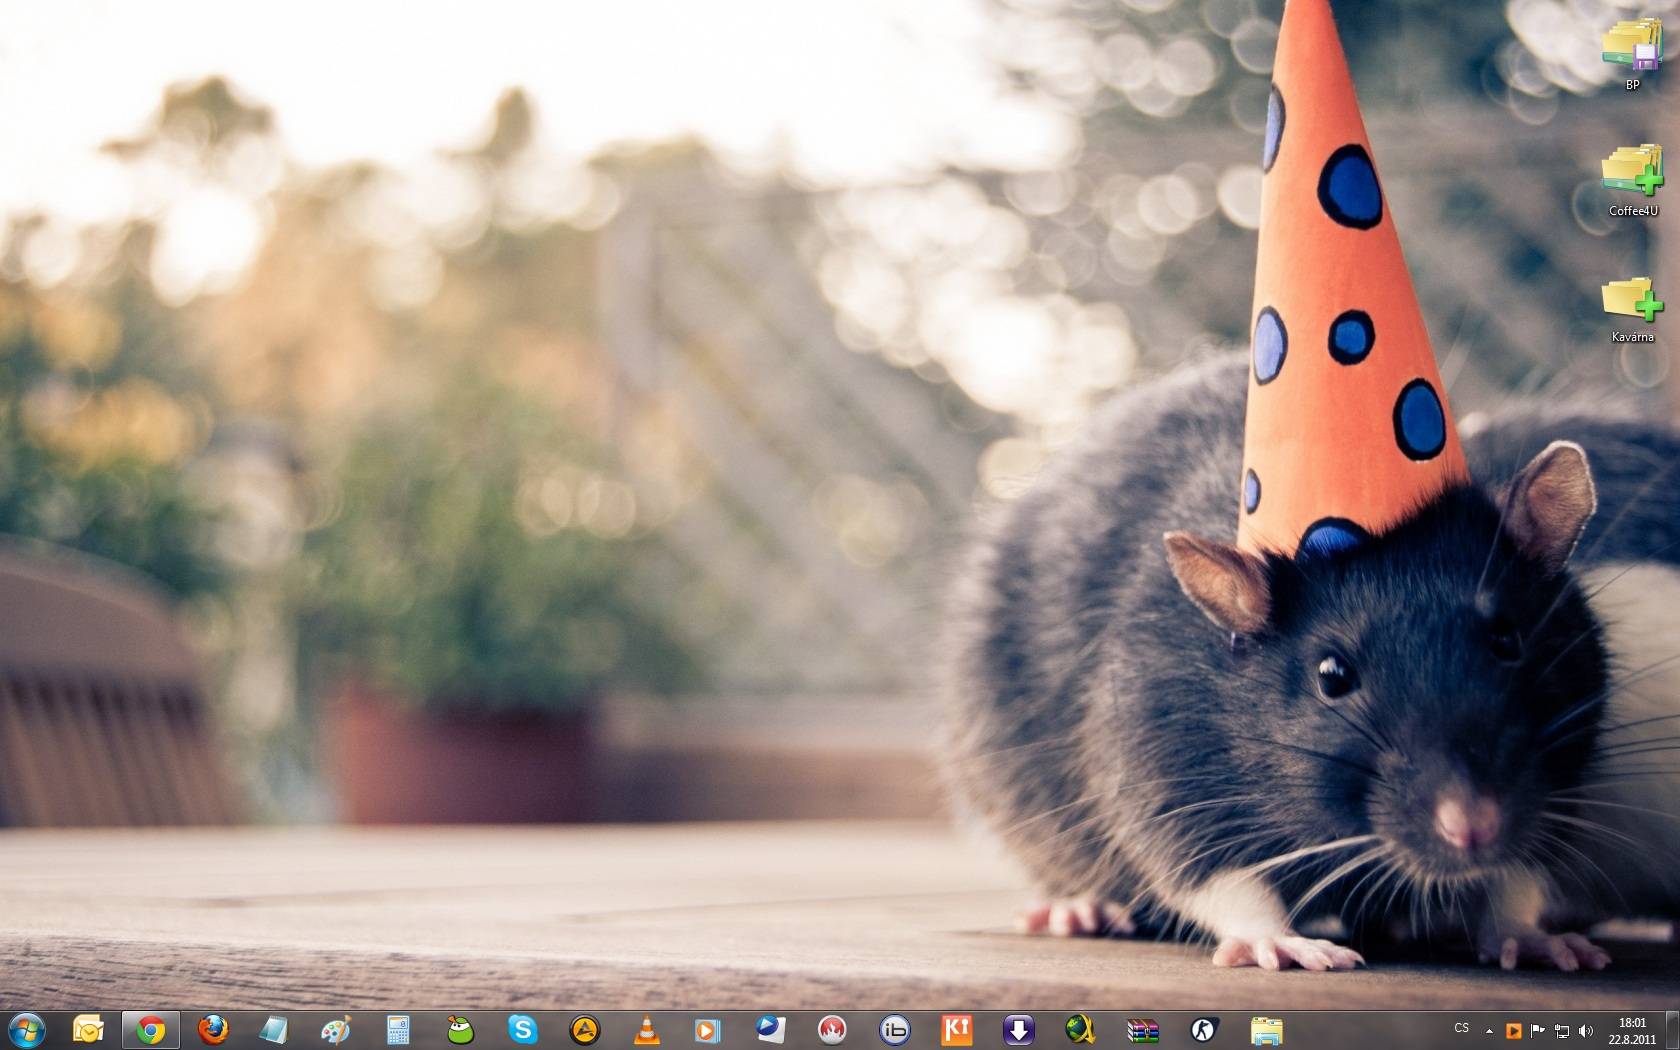Launch the Calculator from the taskbar
This screenshot has width=1680, height=1050.
point(398,1029)
